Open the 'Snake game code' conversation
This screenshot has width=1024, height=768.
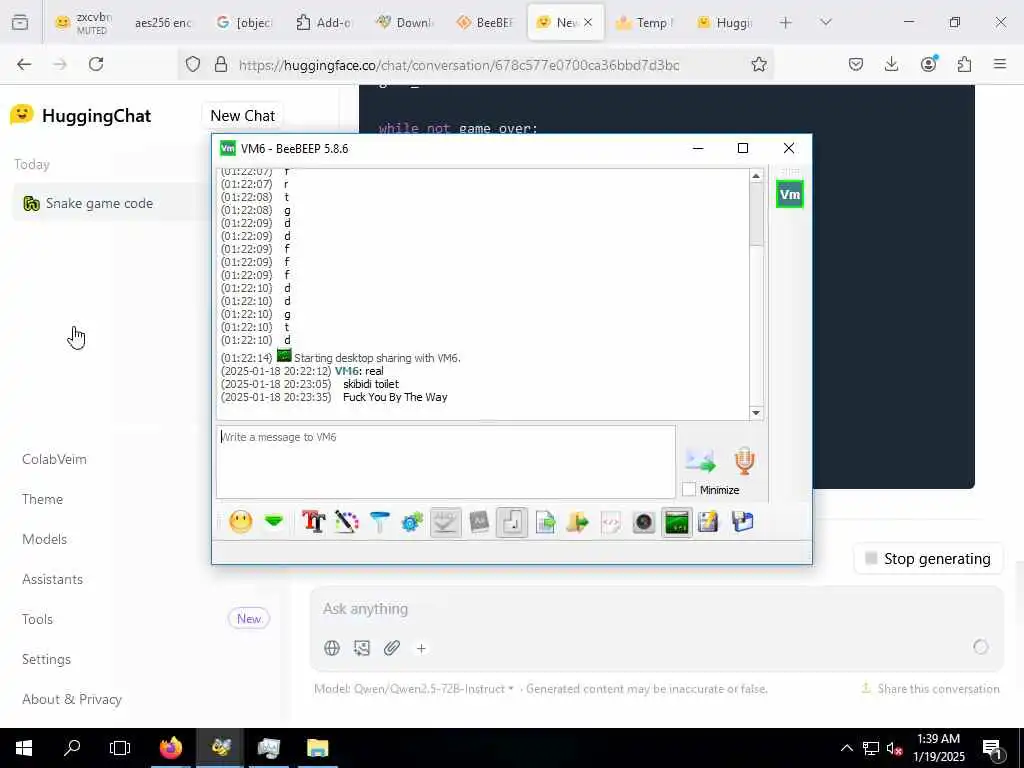tap(111, 203)
